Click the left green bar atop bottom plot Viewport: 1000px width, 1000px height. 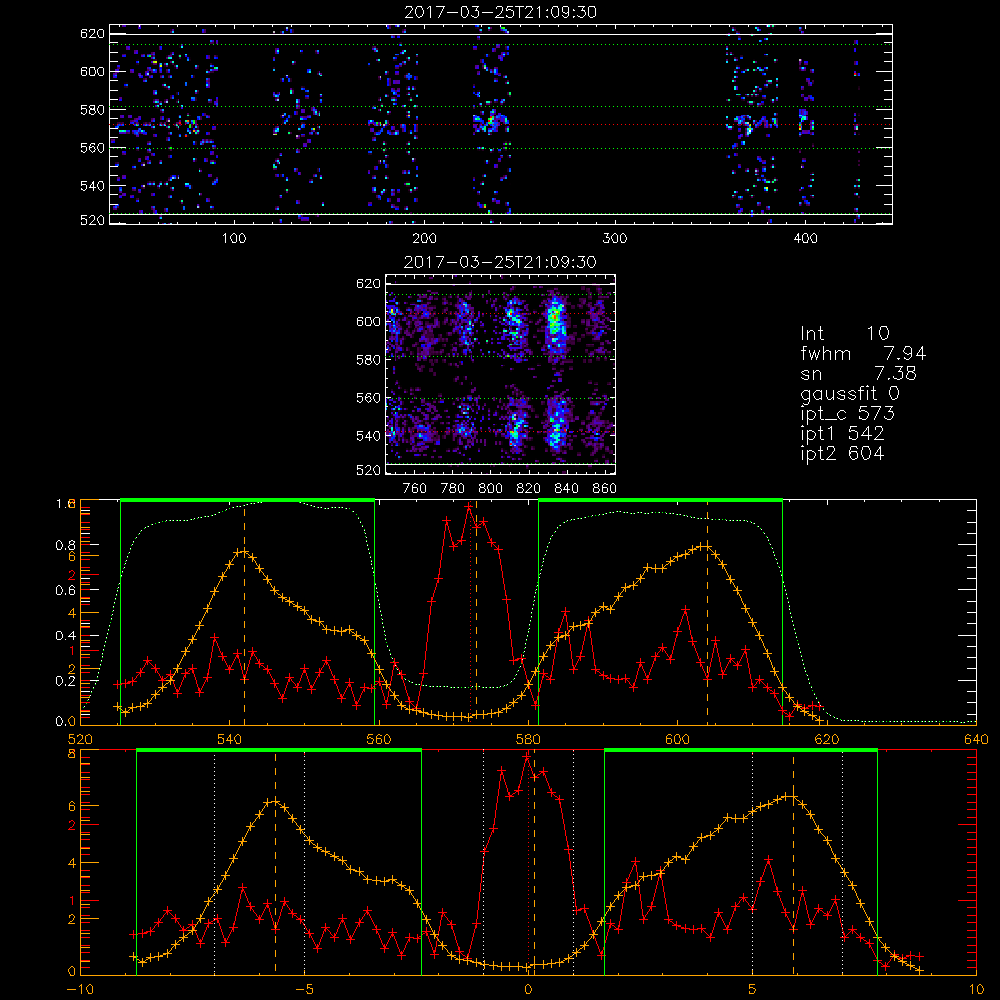click(279, 751)
